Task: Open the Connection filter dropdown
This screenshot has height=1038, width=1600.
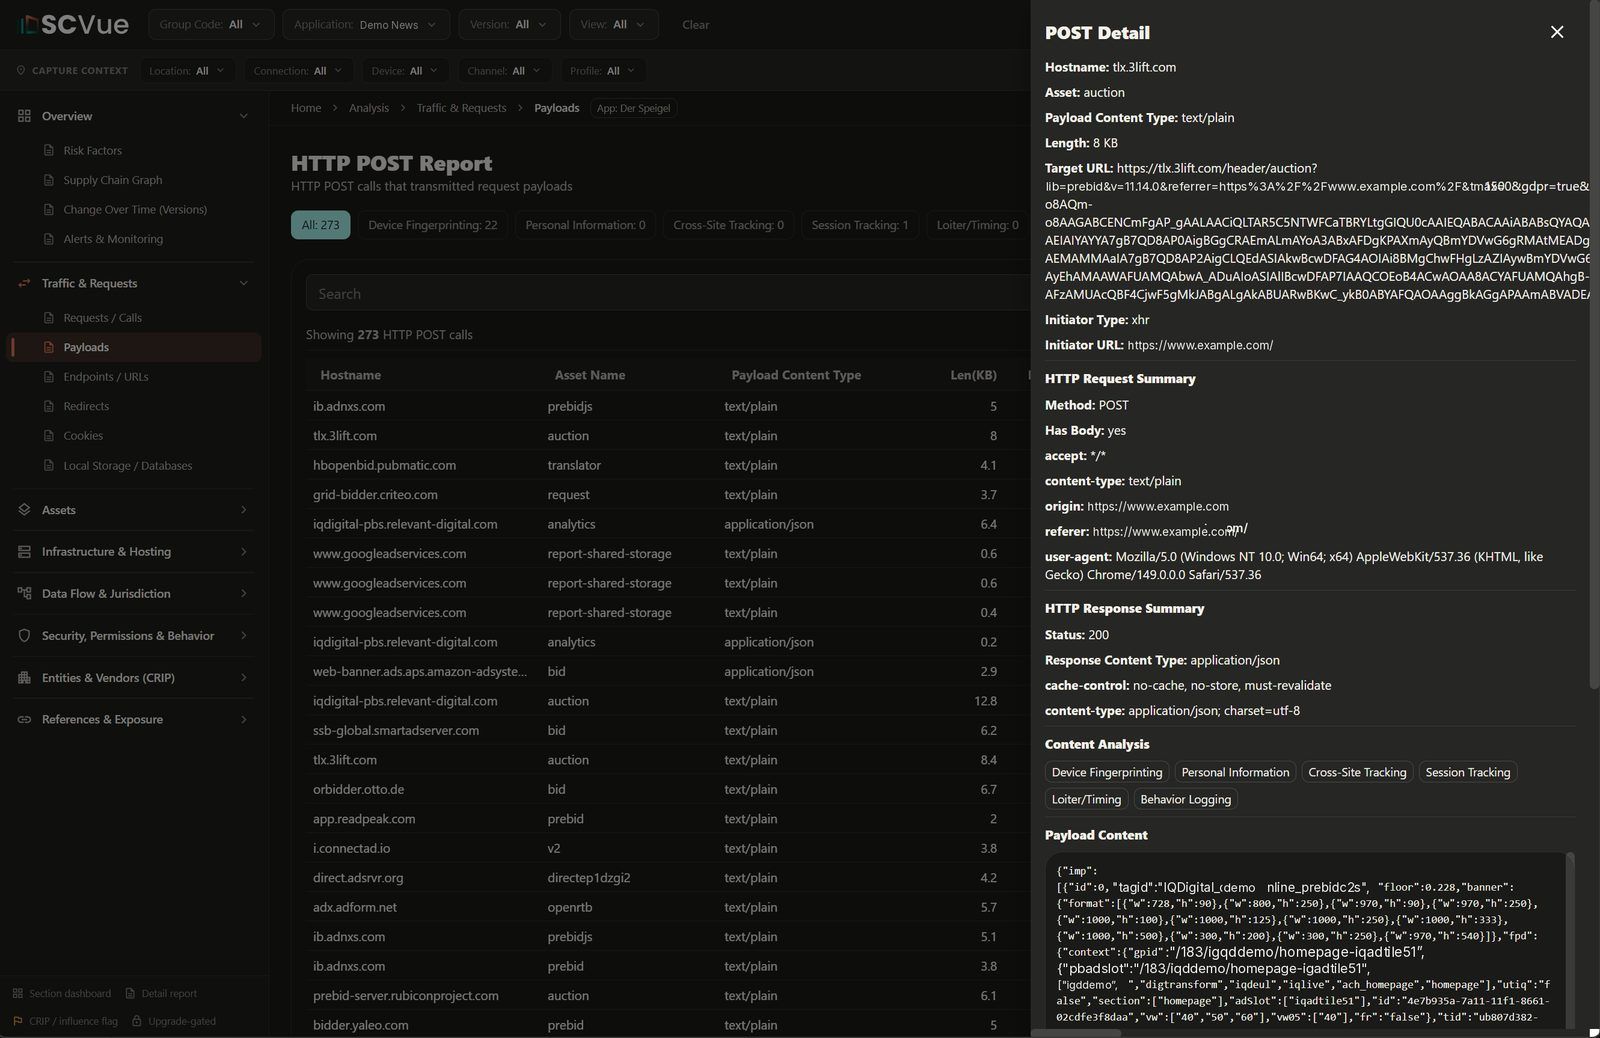Action: pyautogui.click(x=298, y=71)
